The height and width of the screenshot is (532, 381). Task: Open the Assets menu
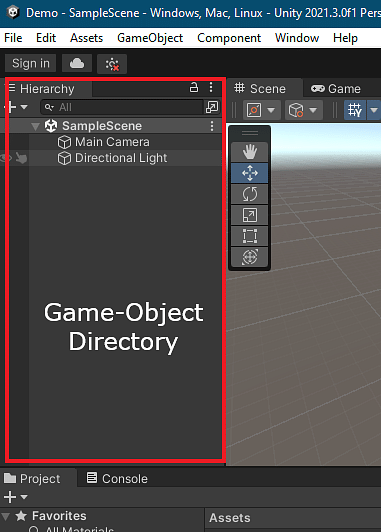87,38
